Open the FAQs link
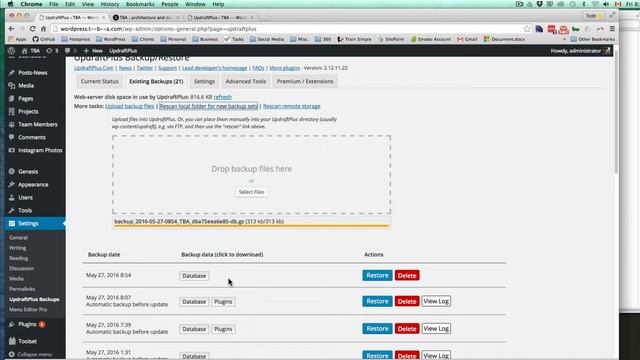Screen dimensions: 640x360 click(x=258, y=68)
